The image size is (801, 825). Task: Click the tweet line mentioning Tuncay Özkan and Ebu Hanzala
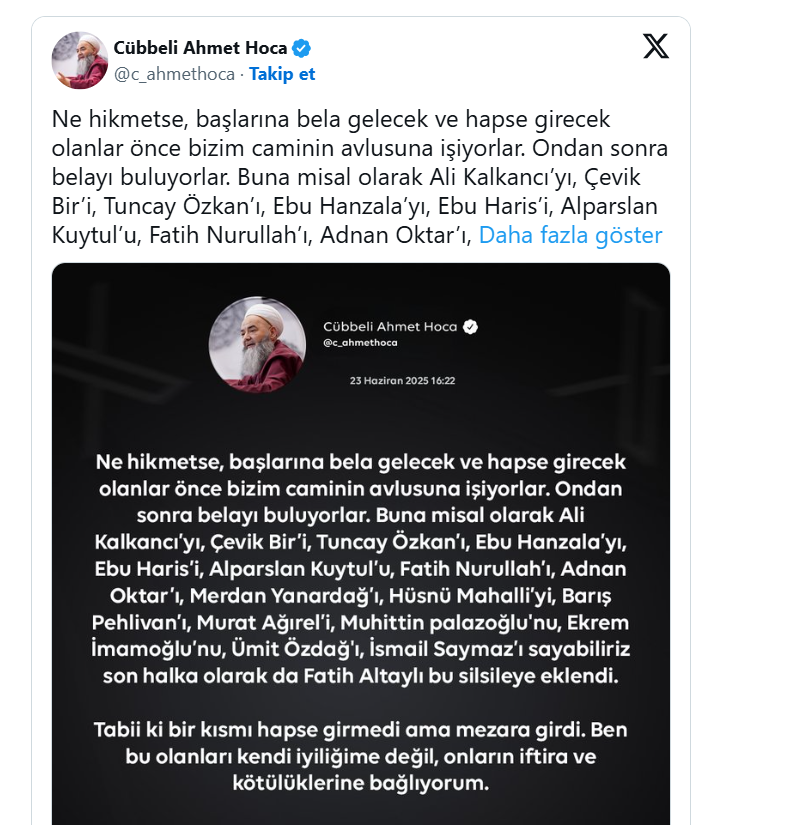[x=355, y=206]
